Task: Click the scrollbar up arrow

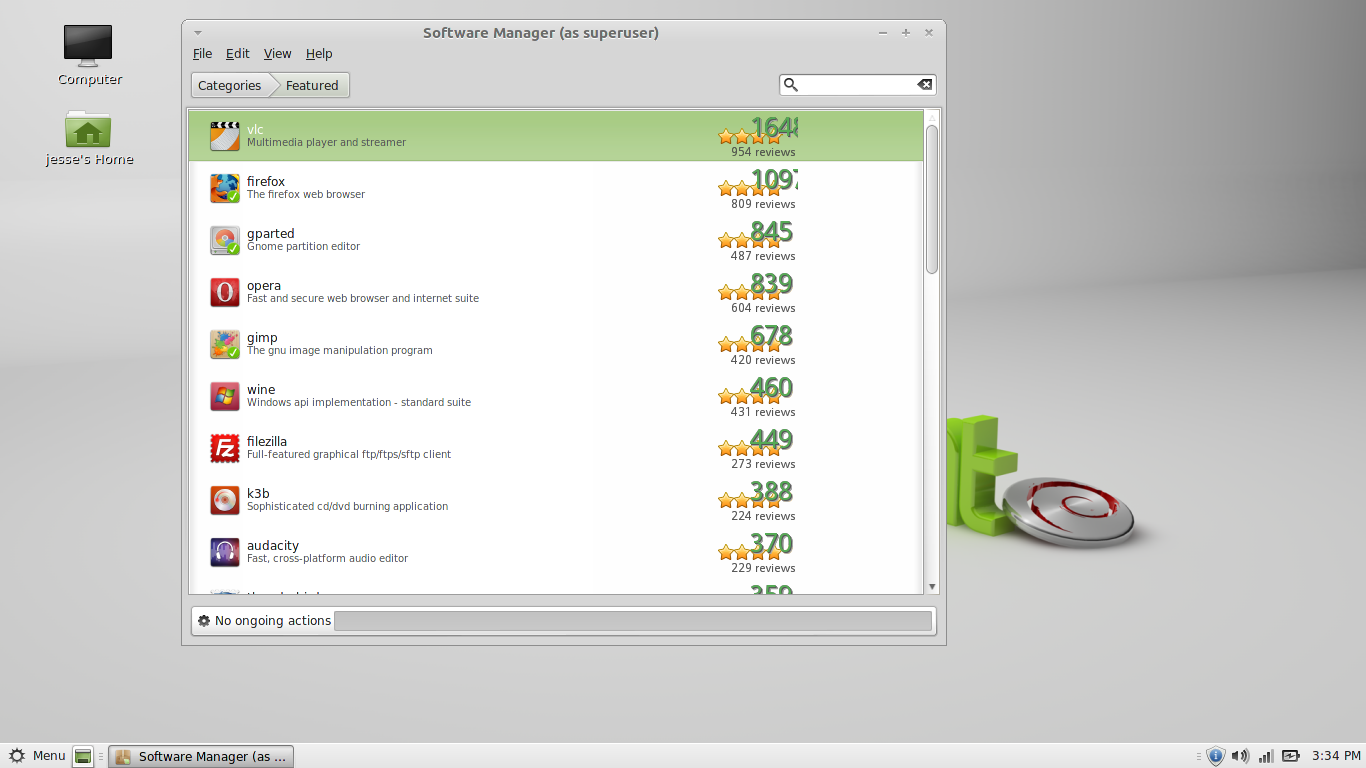Action: tap(932, 117)
